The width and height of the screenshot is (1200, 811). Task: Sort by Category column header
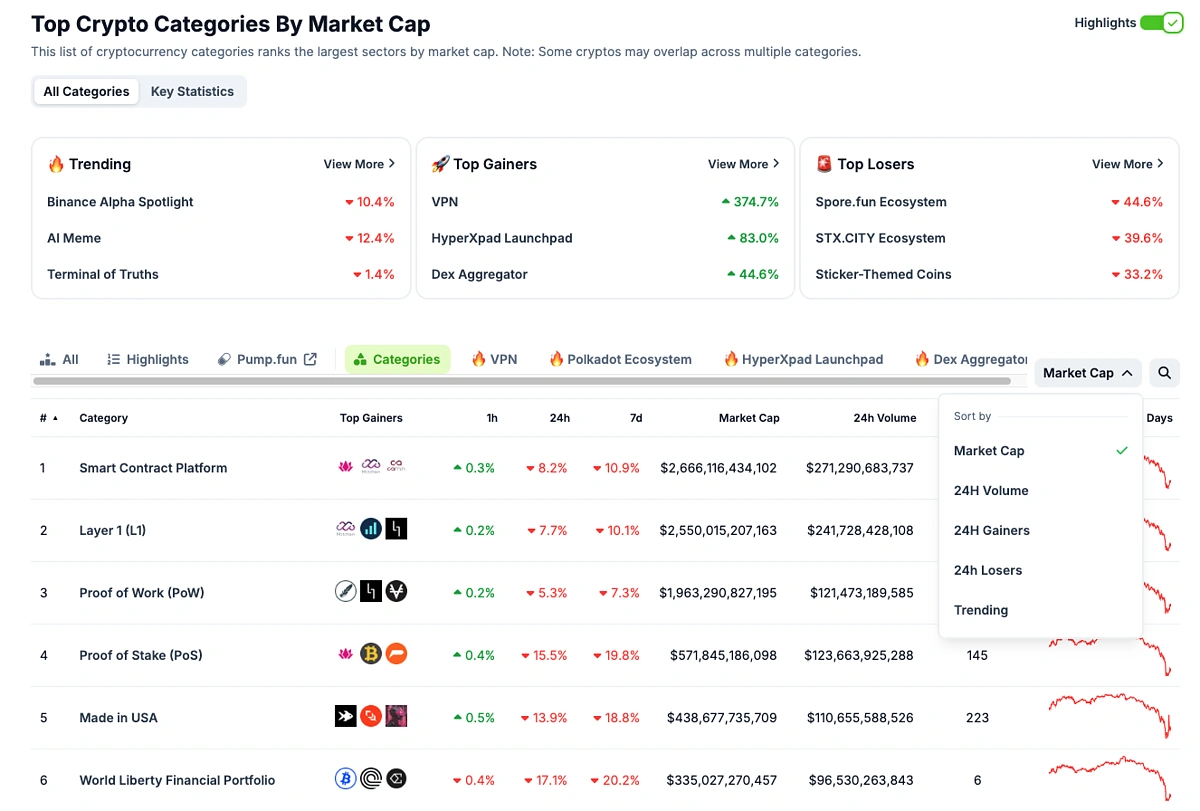click(104, 418)
